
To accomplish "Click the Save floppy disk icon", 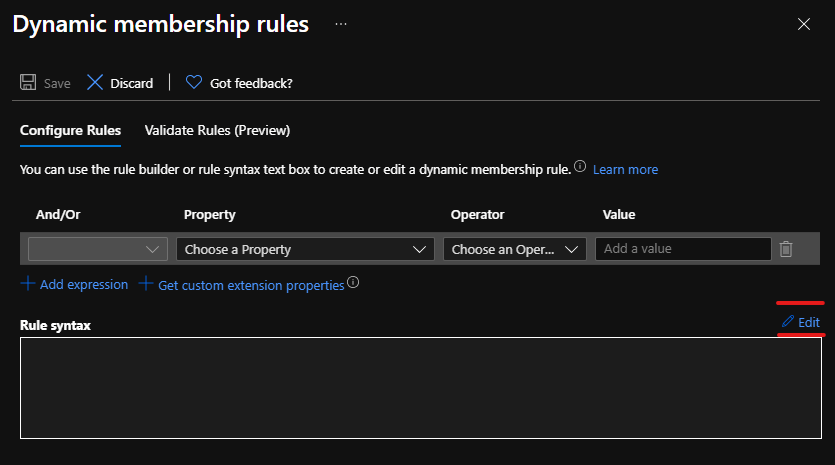I will 28,83.
